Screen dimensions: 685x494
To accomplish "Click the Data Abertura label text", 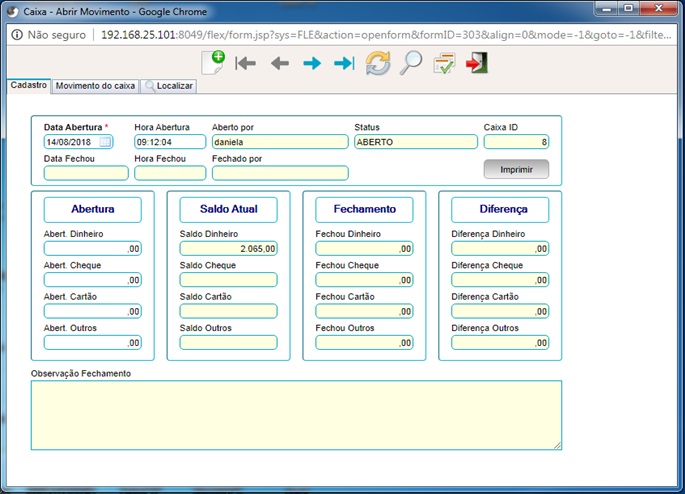I will [73, 127].
